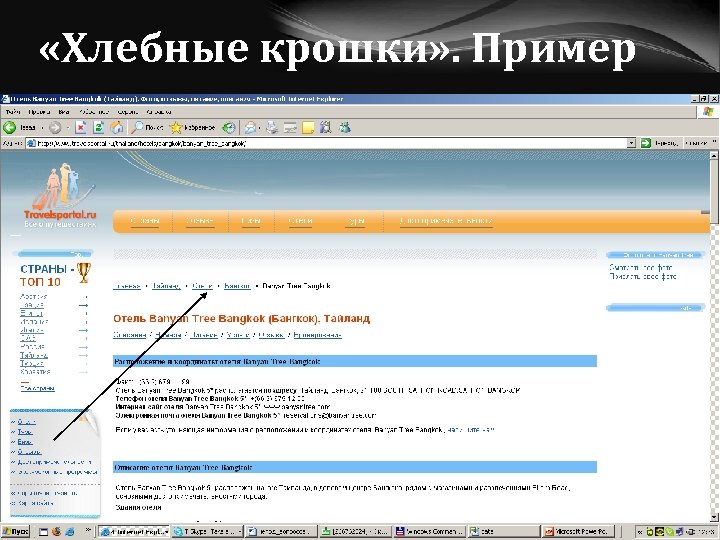Click the Internet Explorer taskbar group button
Viewport: 720px width, 540px height.
[134, 532]
